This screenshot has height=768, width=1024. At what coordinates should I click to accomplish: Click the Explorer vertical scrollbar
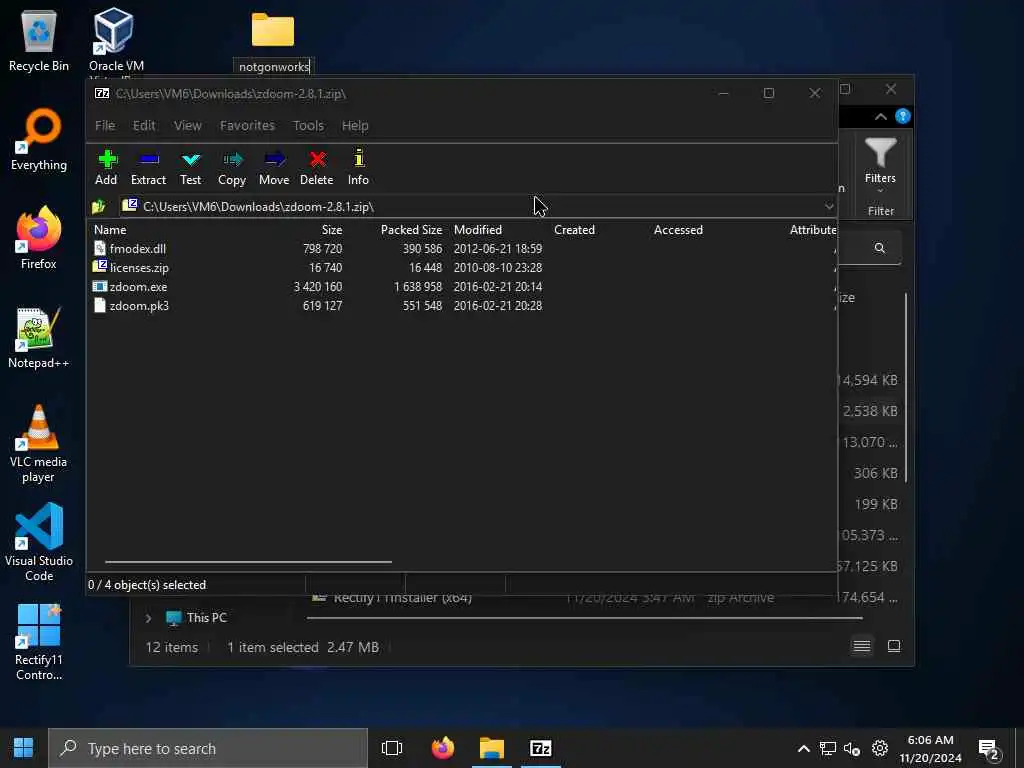coord(906,388)
